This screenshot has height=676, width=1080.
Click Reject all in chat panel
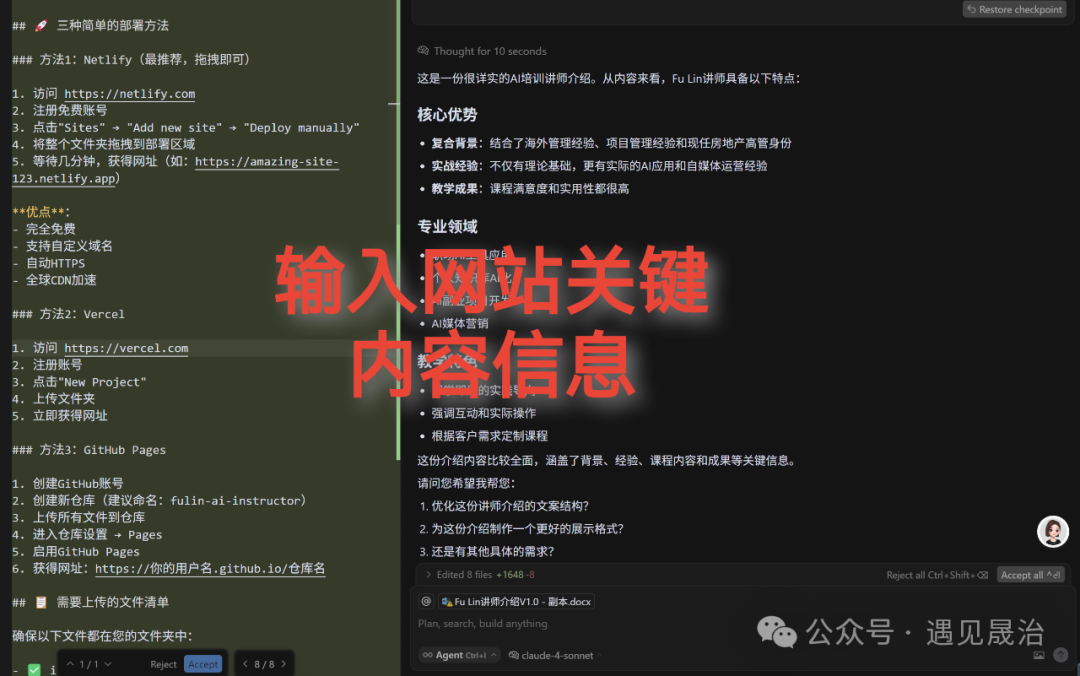point(936,575)
